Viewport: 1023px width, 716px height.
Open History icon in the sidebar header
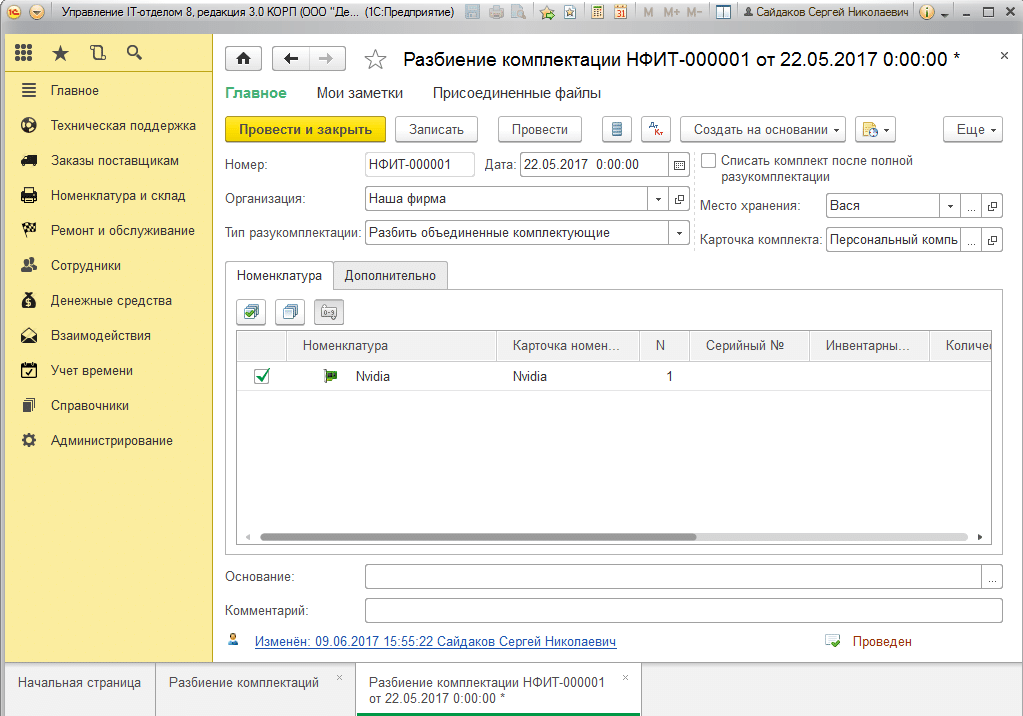98,53
